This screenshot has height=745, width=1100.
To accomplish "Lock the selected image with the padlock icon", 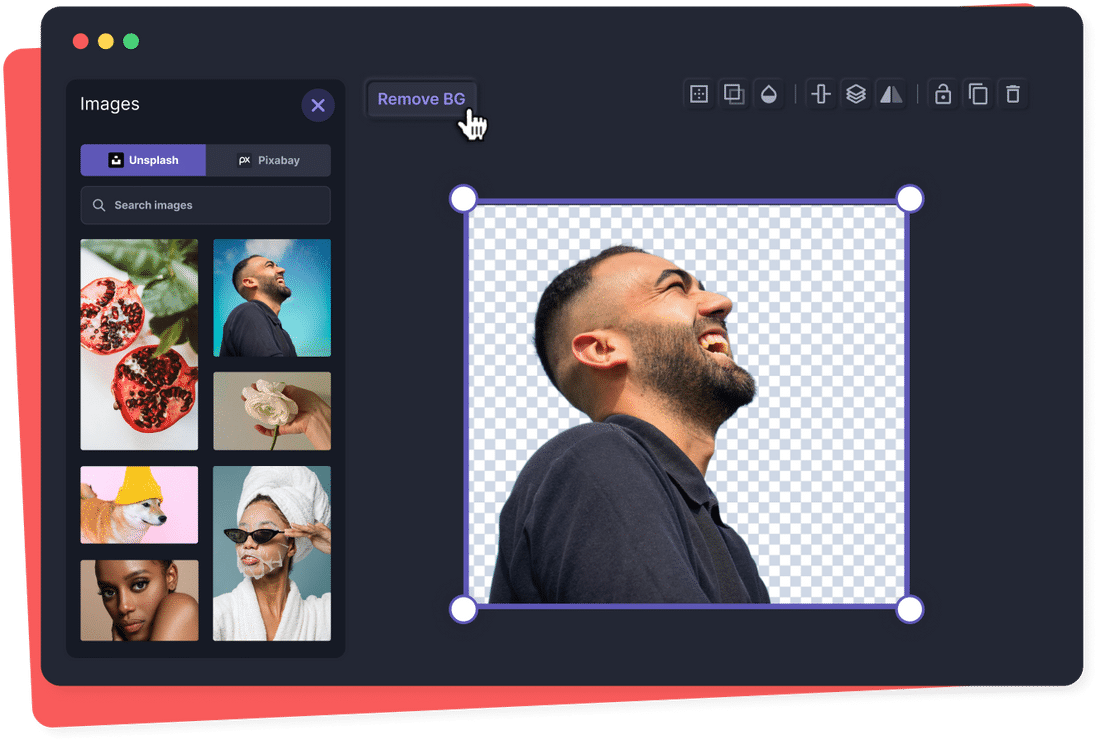I will pyautogui.click(x=942, y=93).
